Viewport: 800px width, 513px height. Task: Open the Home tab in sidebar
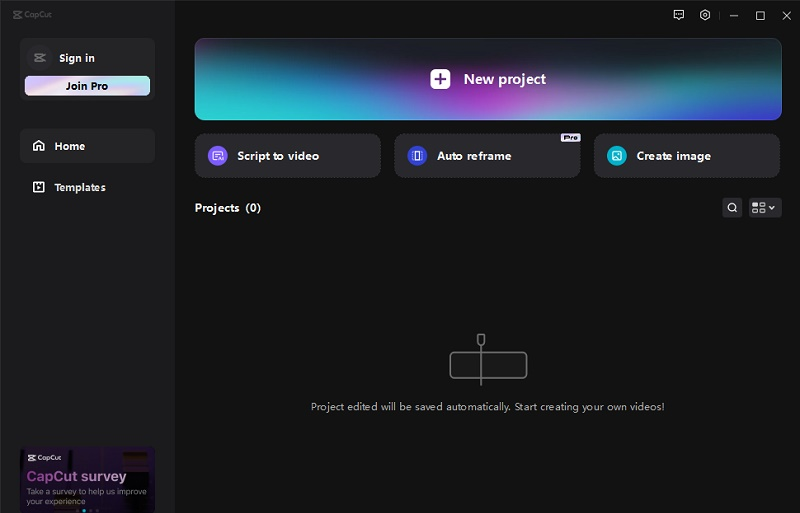(87, 146)
